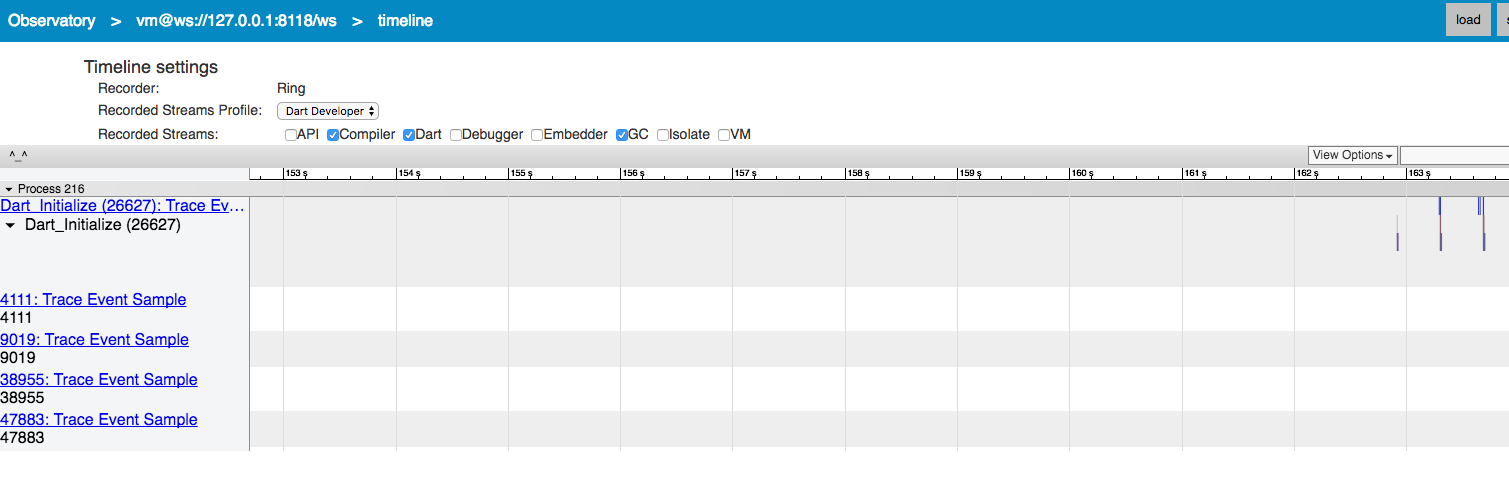Open the Recorded Streams Profile dropdown

click(x=328, y=111)
